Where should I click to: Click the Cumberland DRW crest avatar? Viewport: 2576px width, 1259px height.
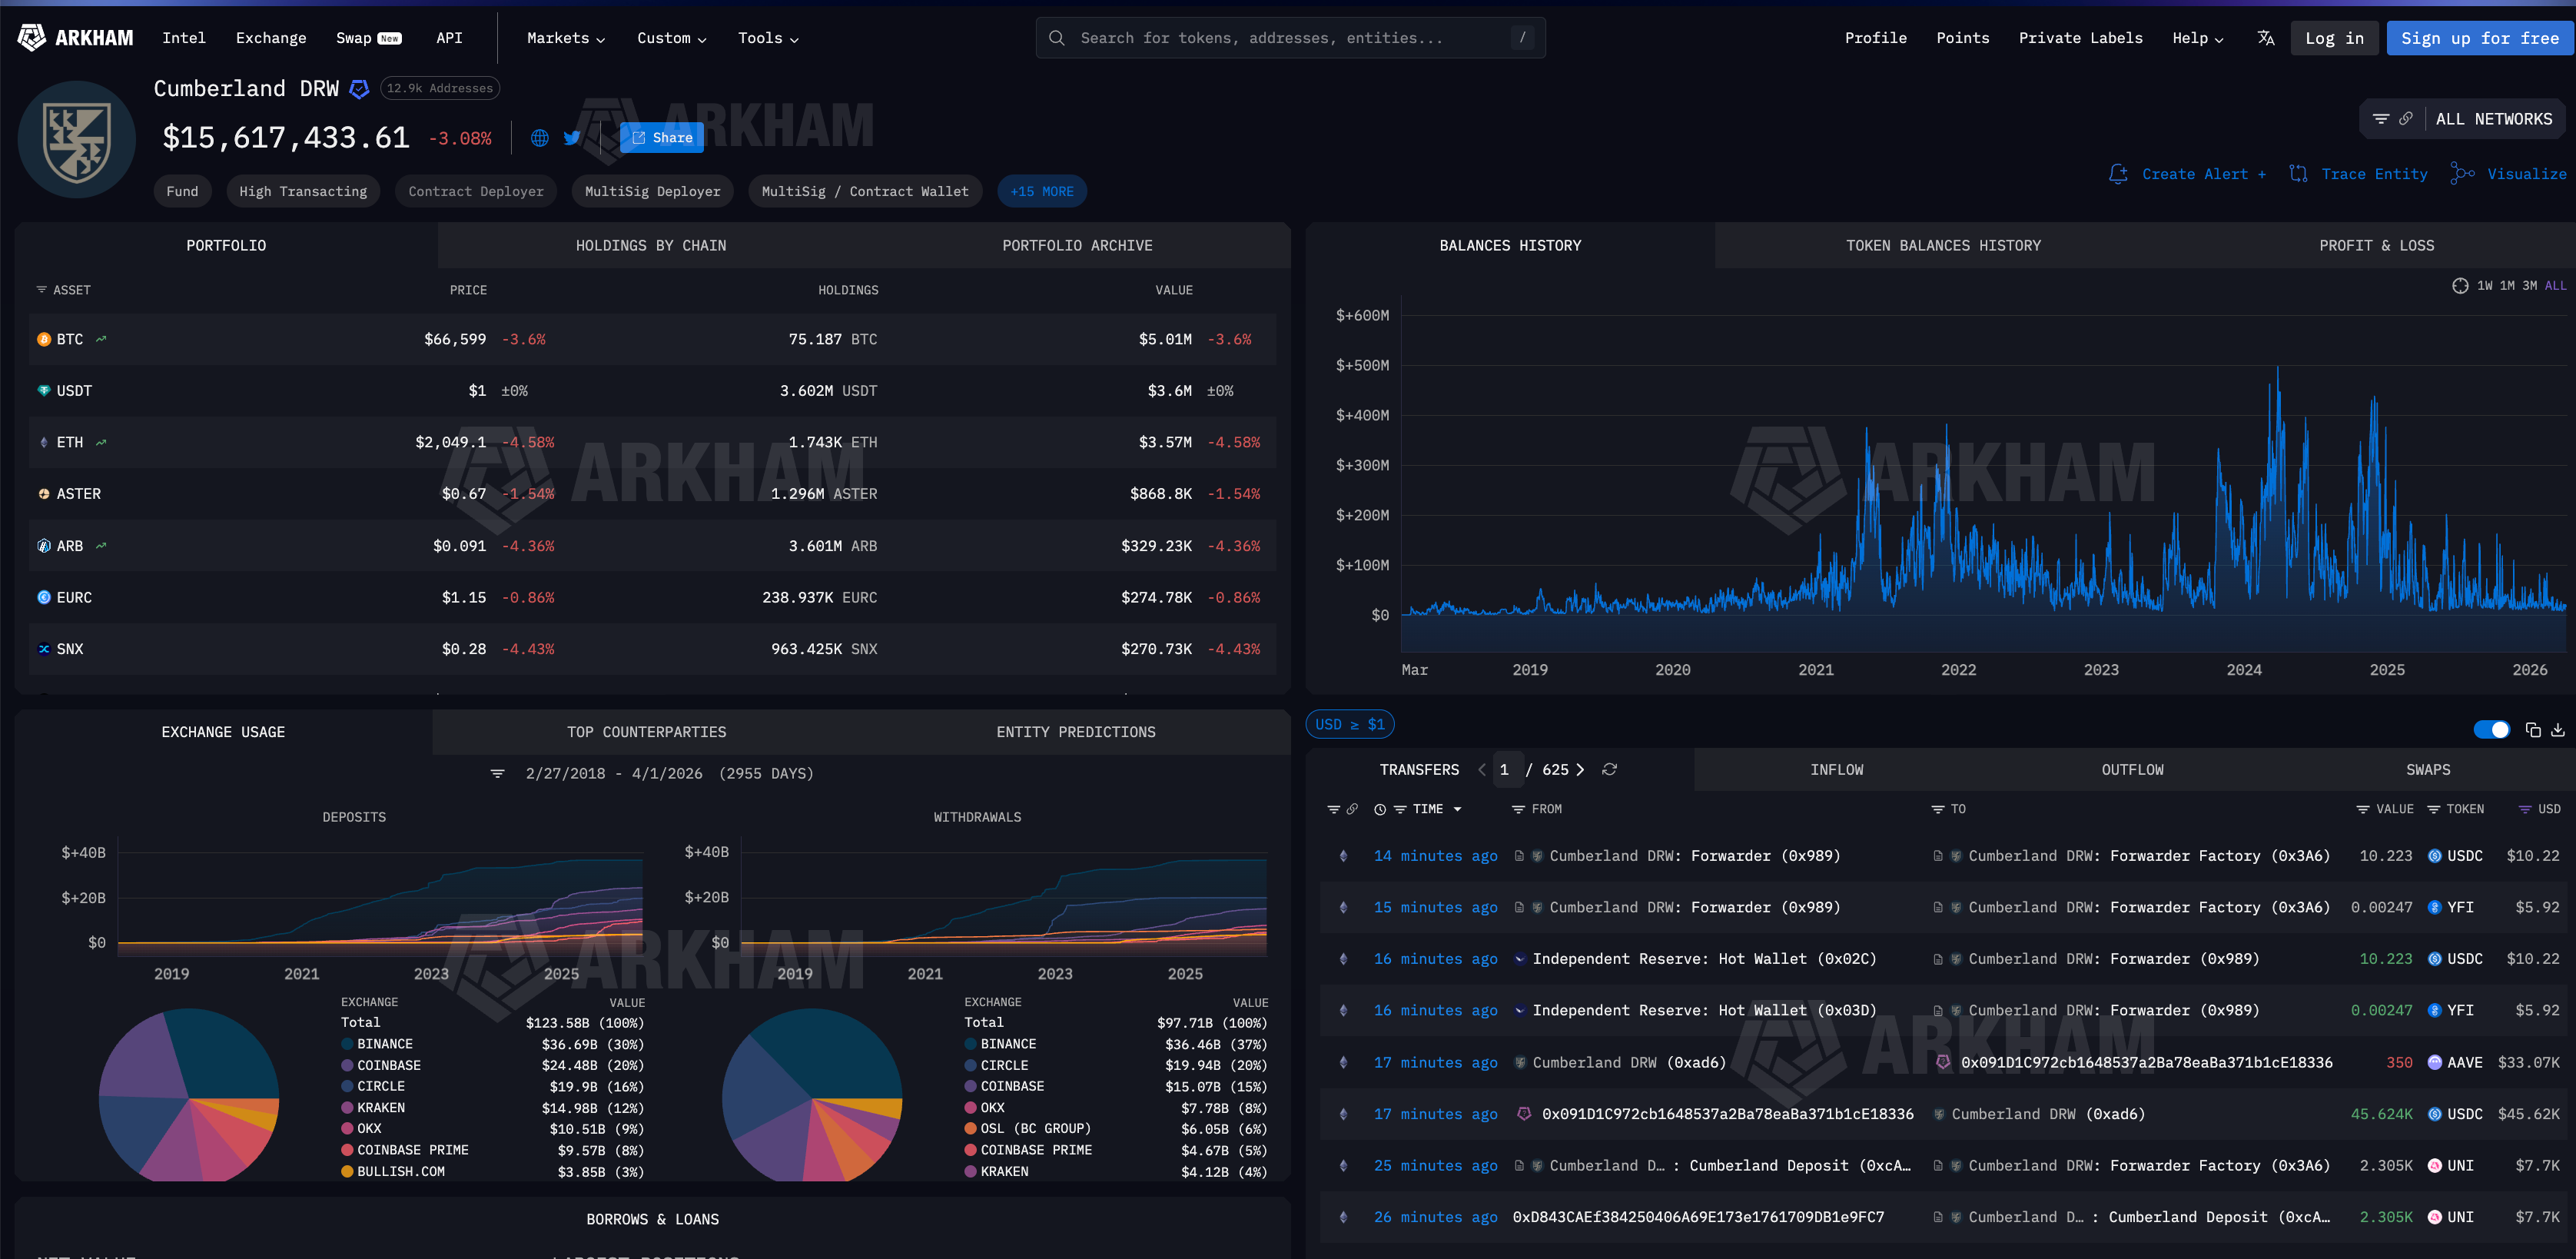[77, 140]
